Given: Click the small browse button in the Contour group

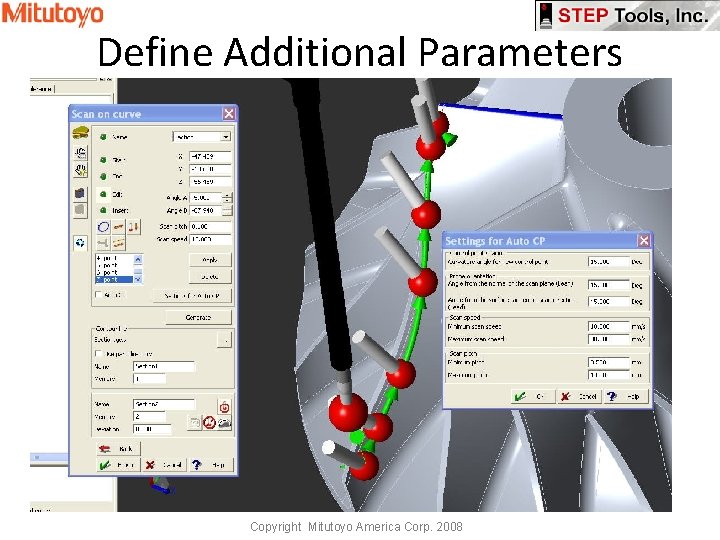Looking at the screenshot, I should pos(225,340).
